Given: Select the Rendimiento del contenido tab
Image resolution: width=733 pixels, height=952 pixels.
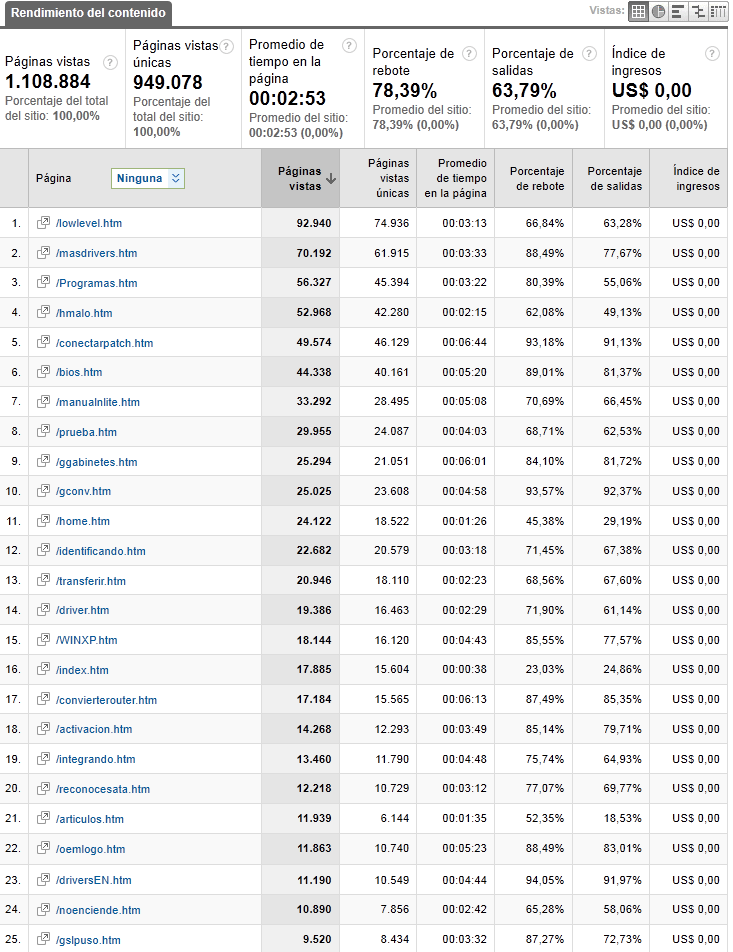Looking at the screenshot, I should [88, 13].
